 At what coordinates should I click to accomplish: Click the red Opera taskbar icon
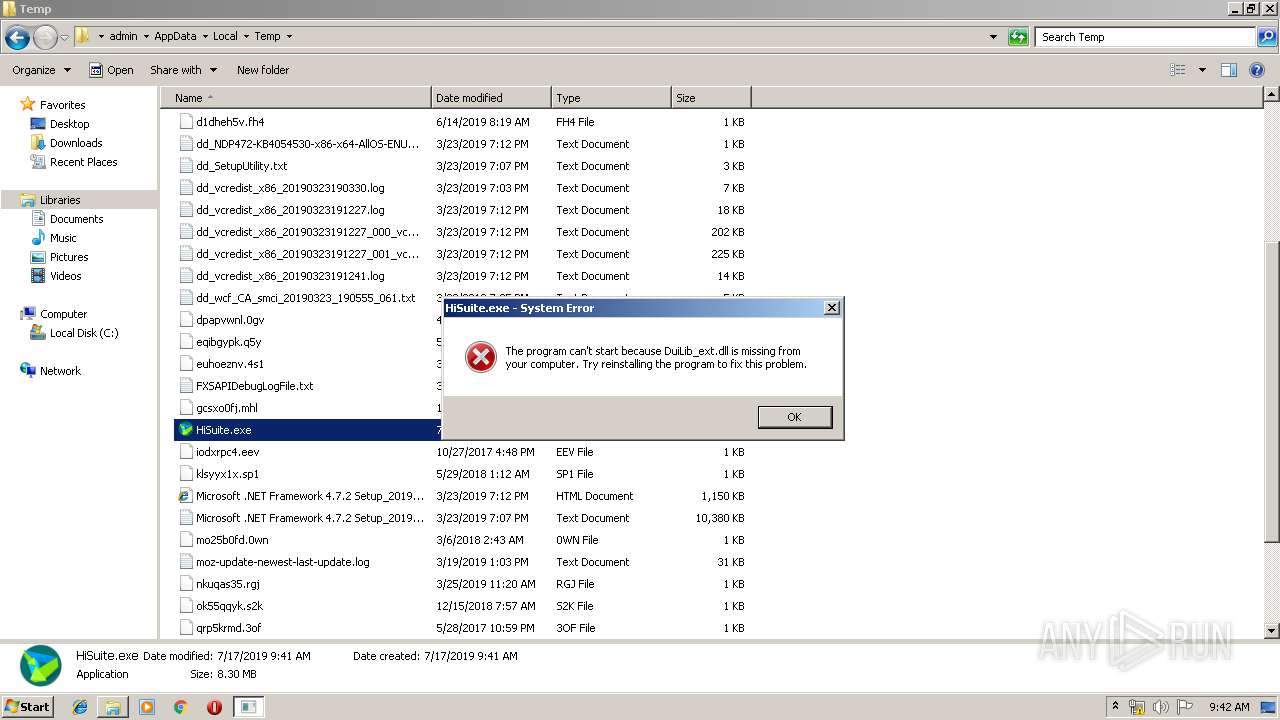[x=214, y=707]
